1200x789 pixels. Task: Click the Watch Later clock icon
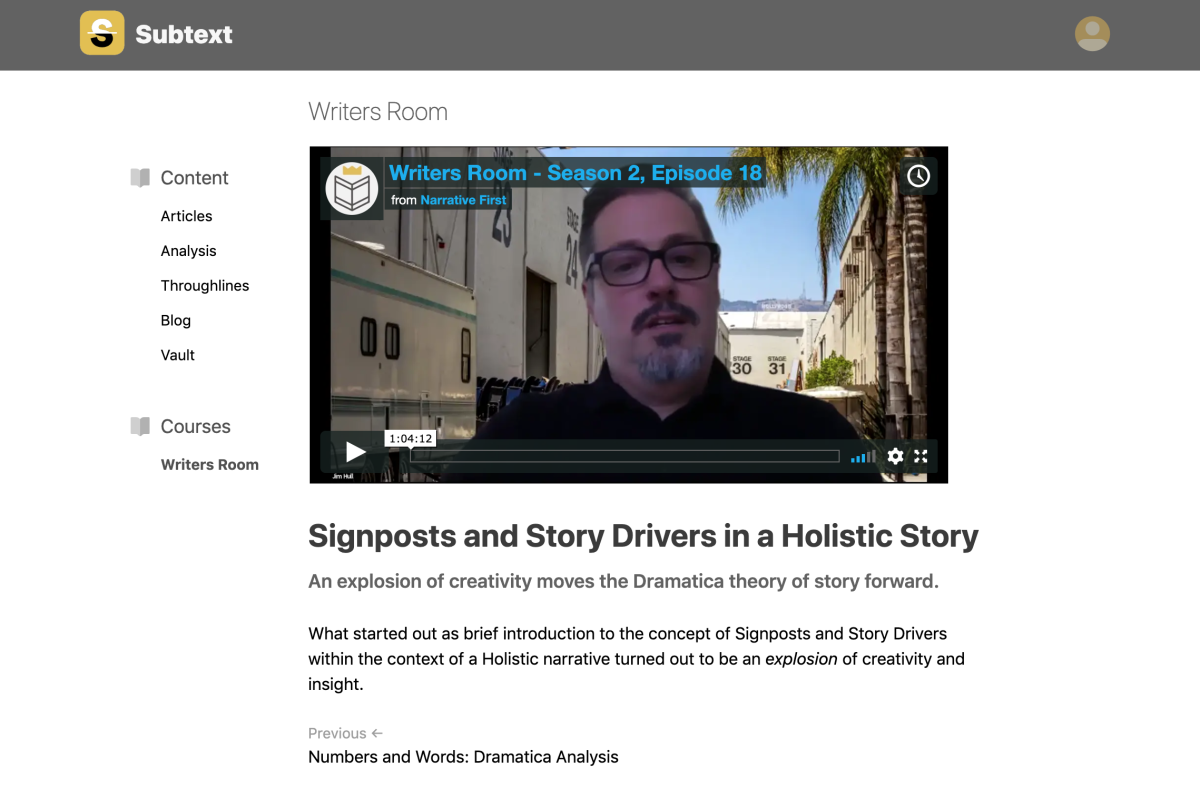click(x=918, y=176)
